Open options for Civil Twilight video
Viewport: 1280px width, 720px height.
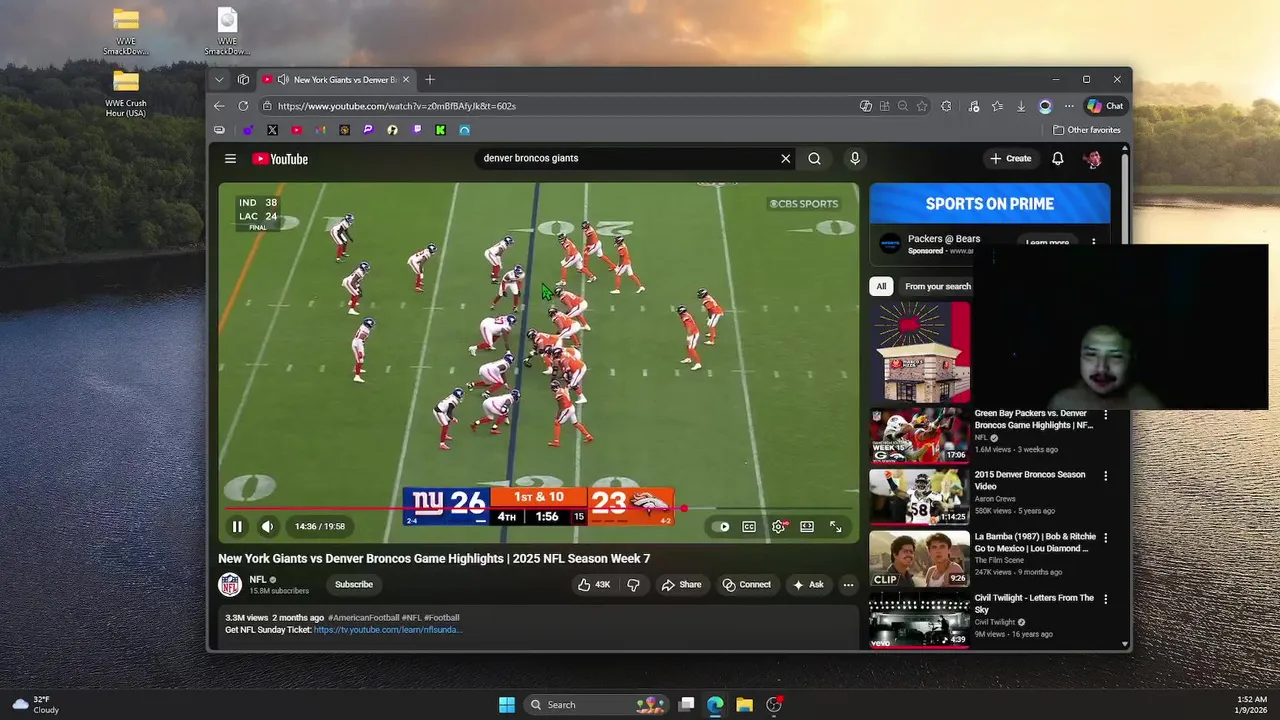1106,600
